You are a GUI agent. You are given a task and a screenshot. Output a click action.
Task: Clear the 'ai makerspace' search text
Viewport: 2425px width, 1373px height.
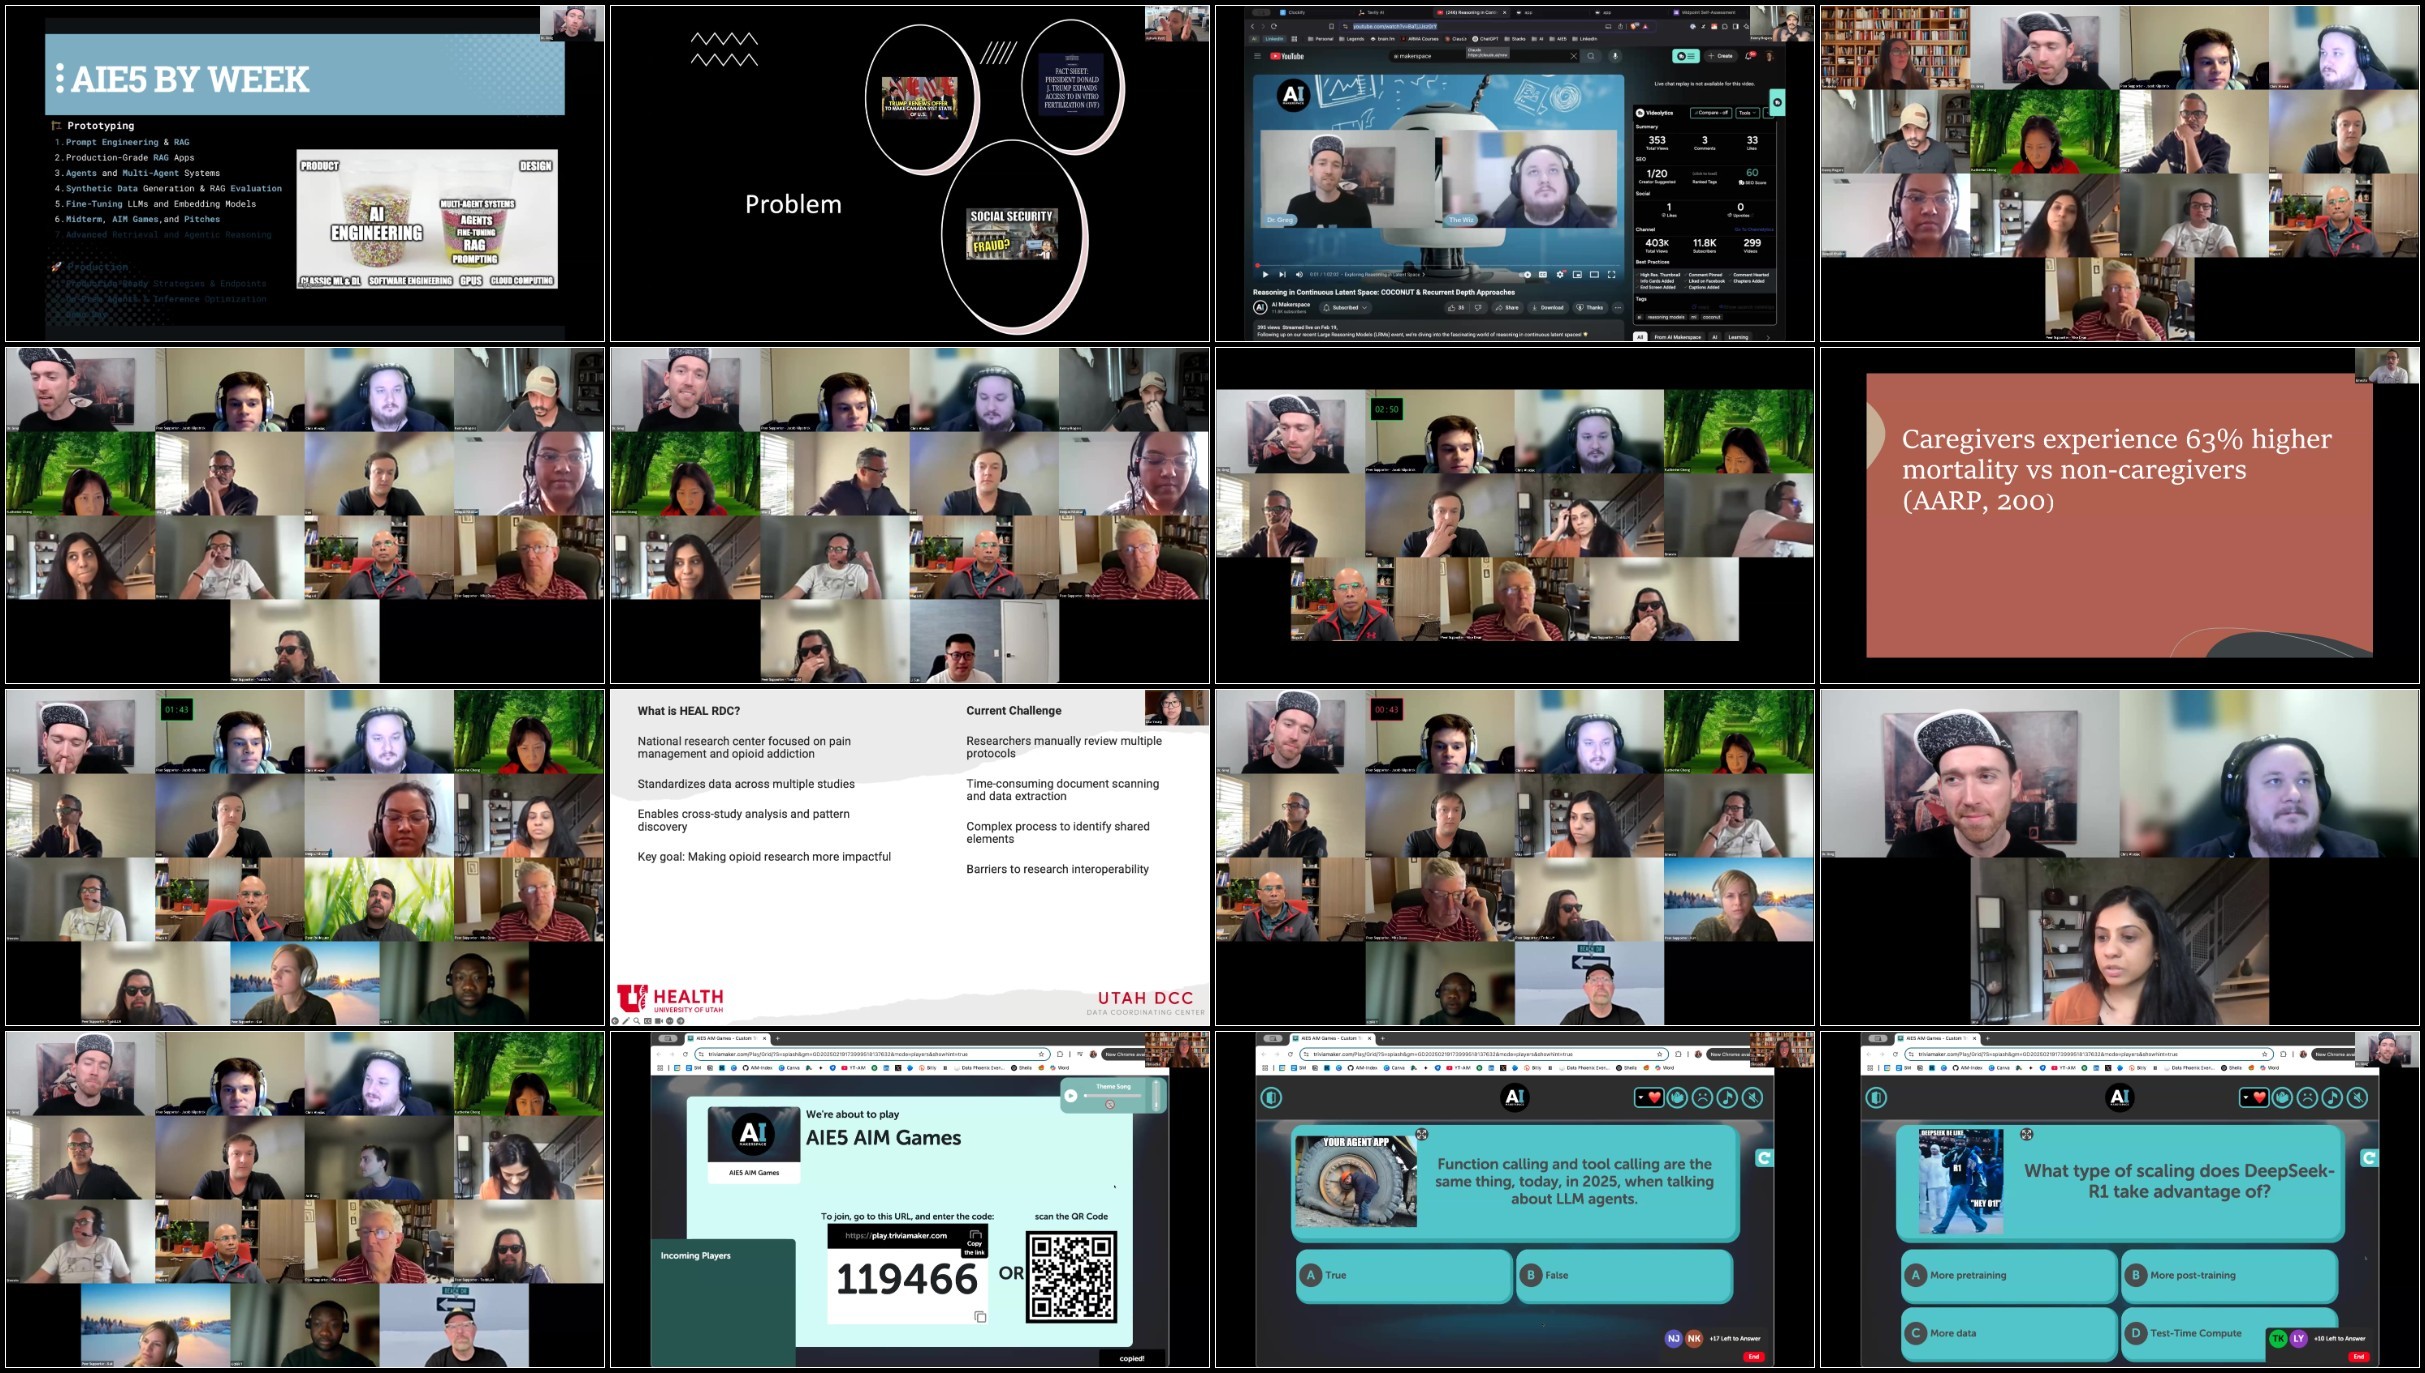[1573, 56]
